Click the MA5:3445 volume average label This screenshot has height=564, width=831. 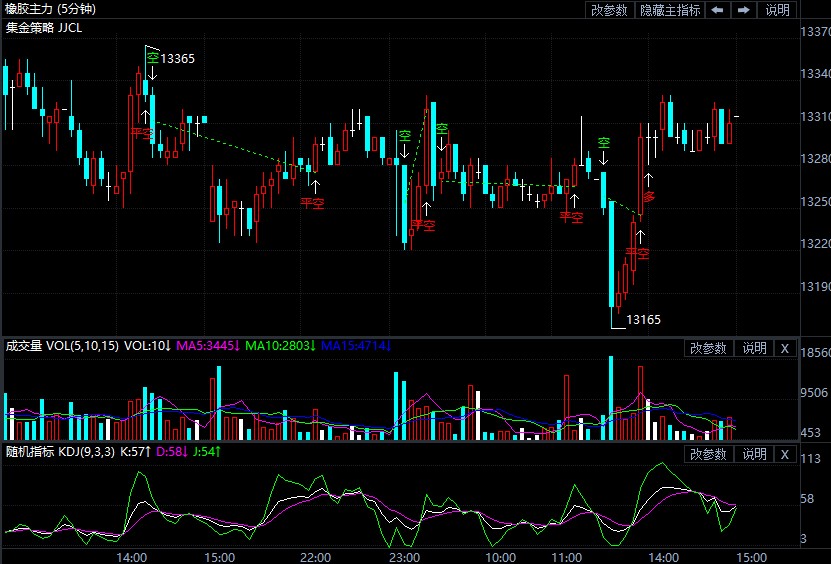[207, 347]
